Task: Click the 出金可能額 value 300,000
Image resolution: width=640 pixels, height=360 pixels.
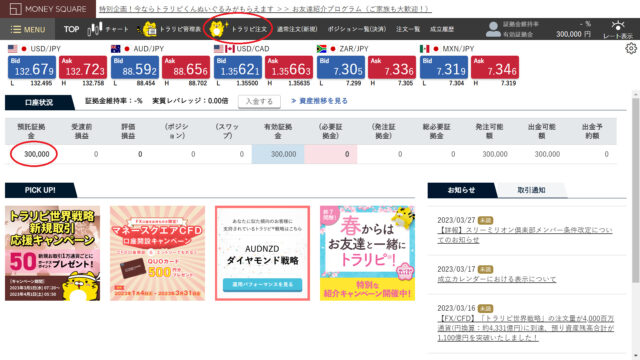Action: (547, 154)
